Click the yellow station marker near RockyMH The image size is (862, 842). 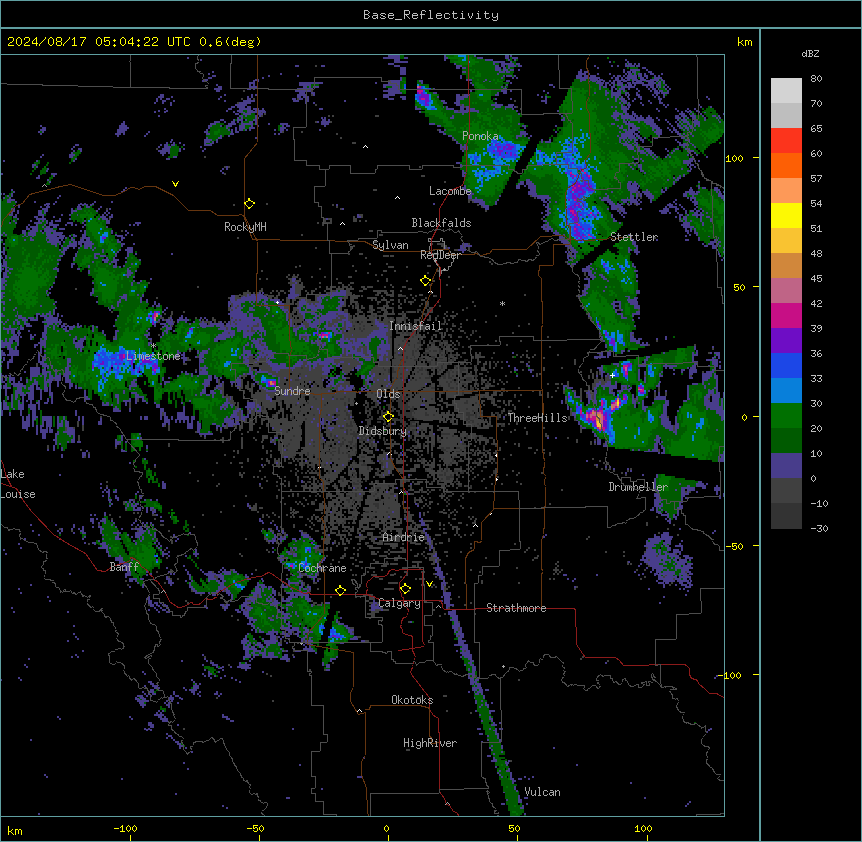tap(250, 203)
